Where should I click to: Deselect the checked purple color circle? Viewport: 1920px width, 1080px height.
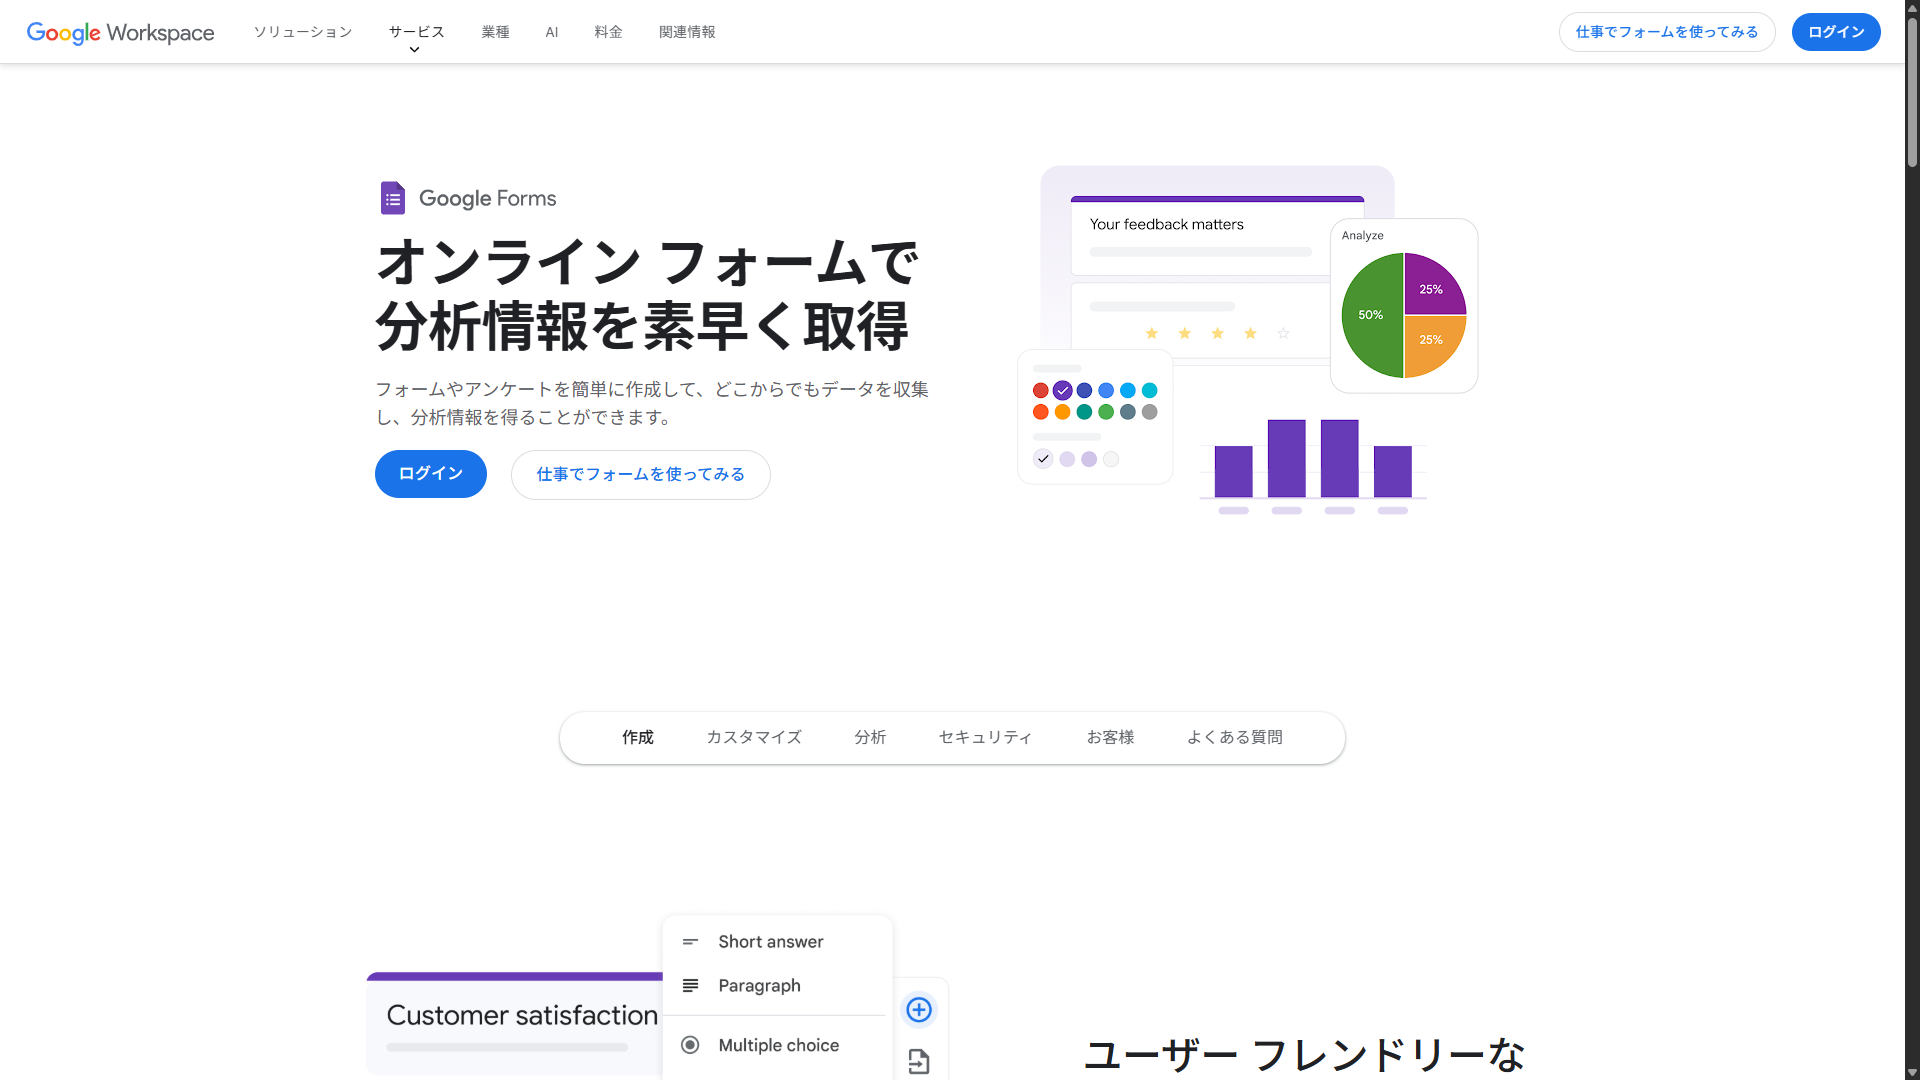[x=1062, y=390]
